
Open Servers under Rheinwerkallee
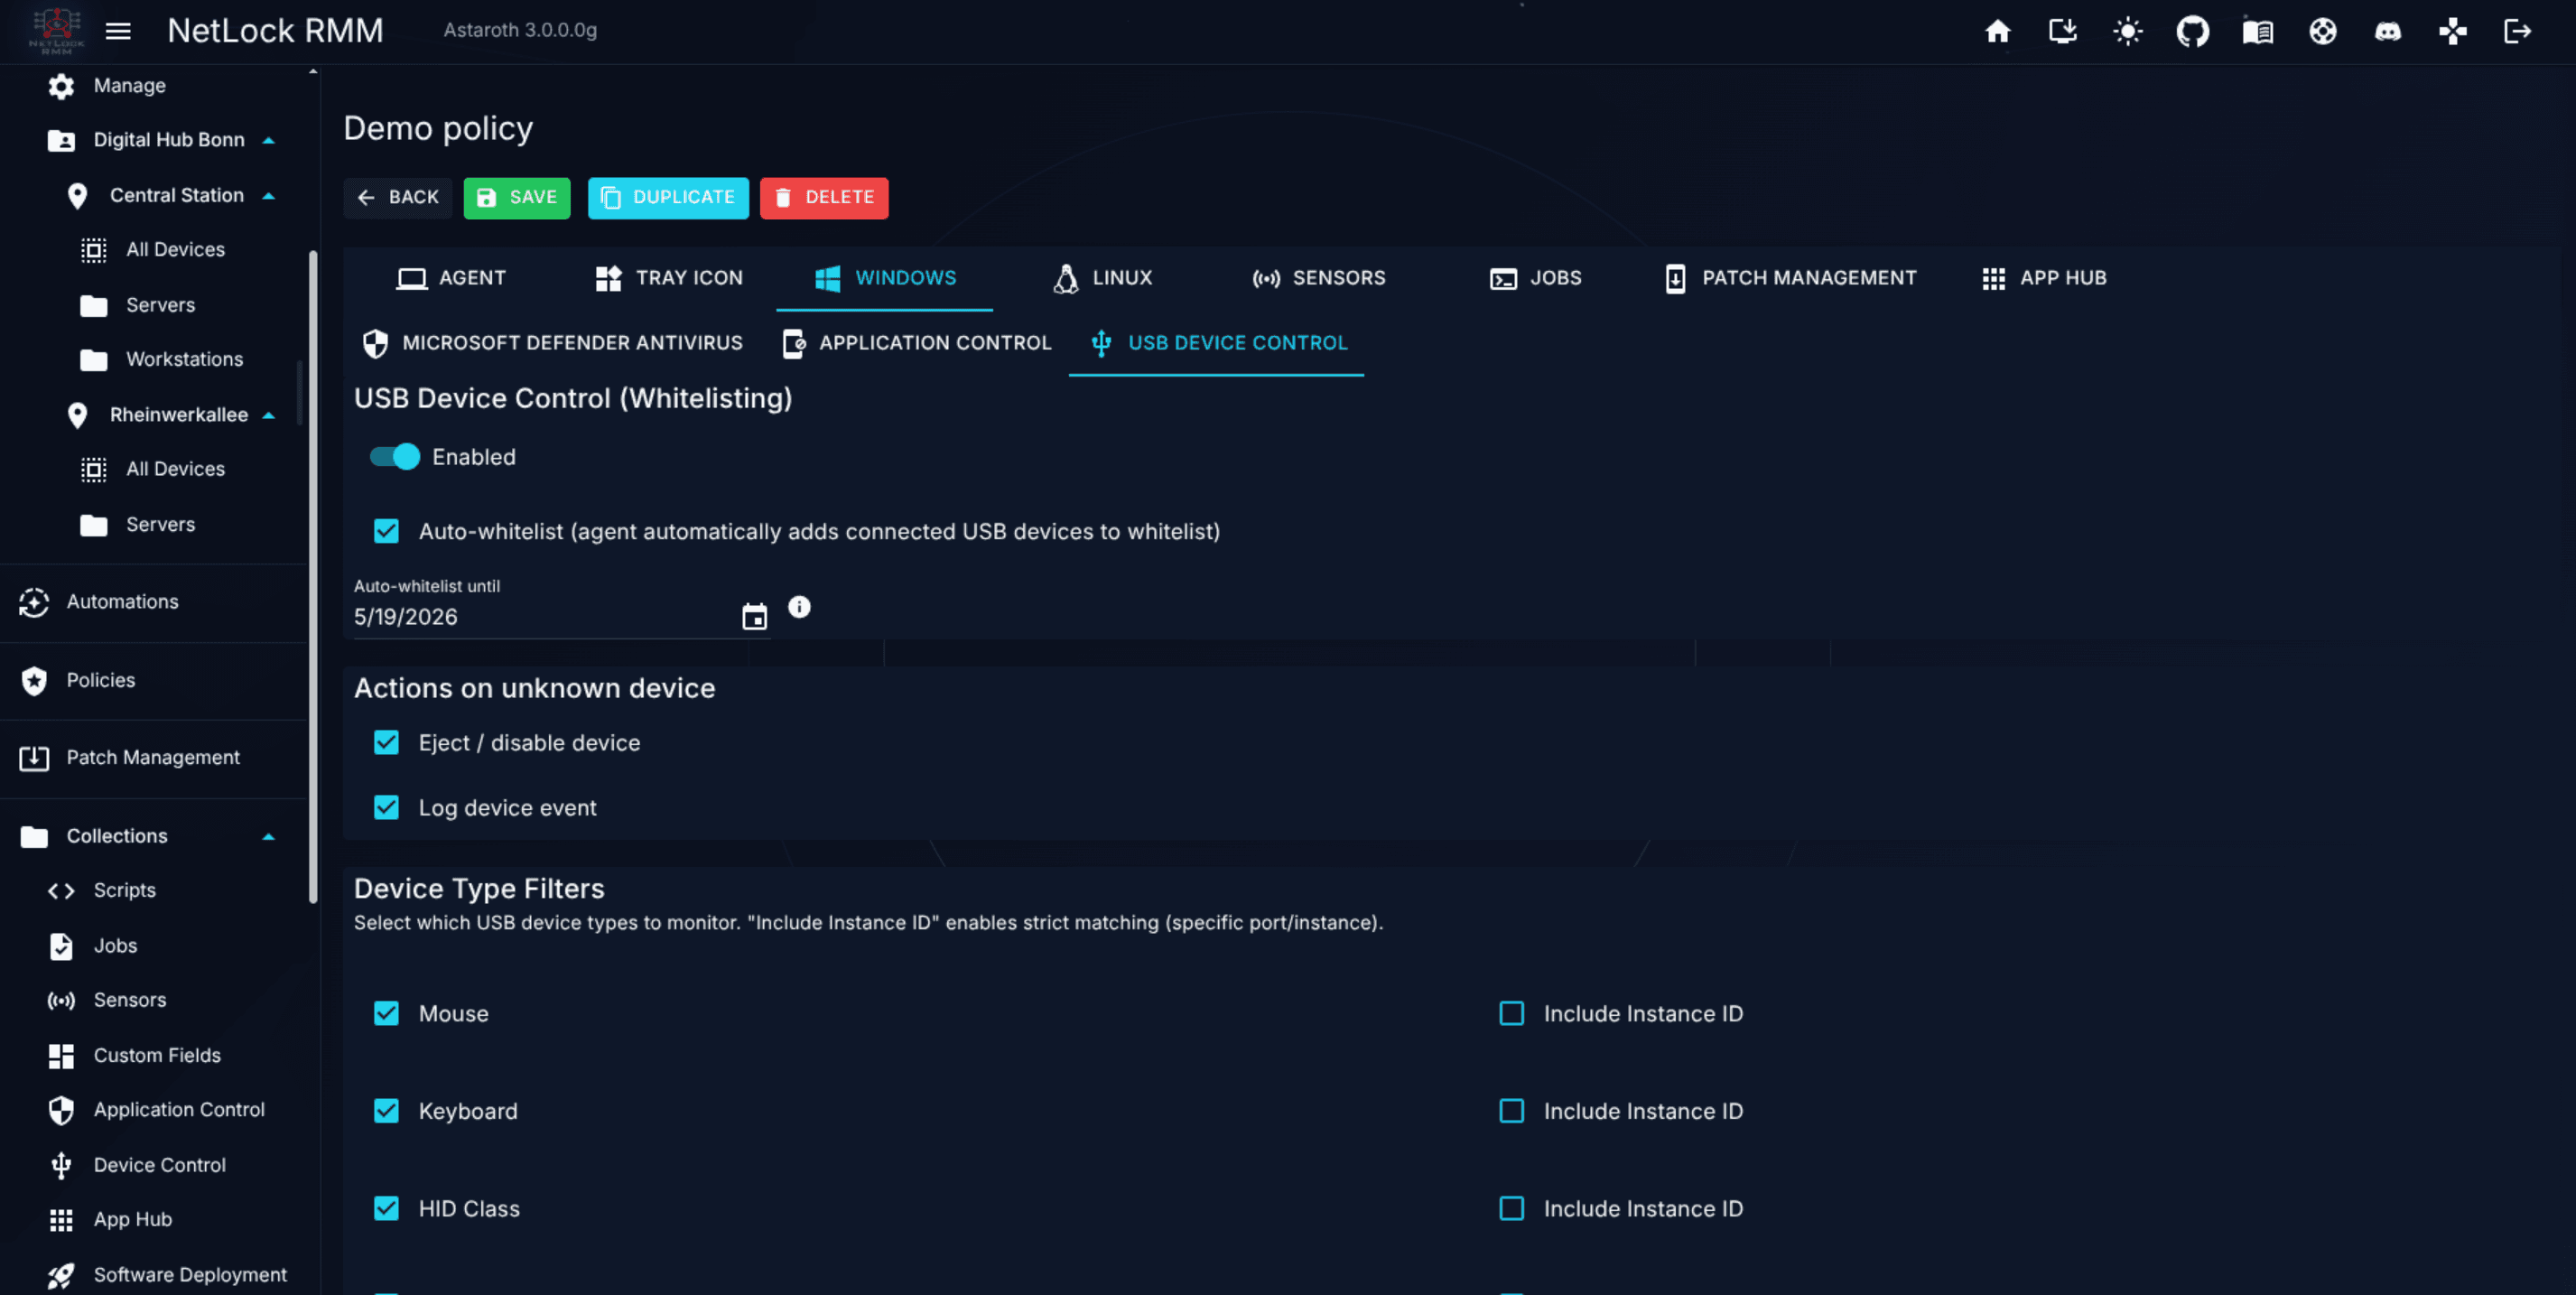pos(162,524)
